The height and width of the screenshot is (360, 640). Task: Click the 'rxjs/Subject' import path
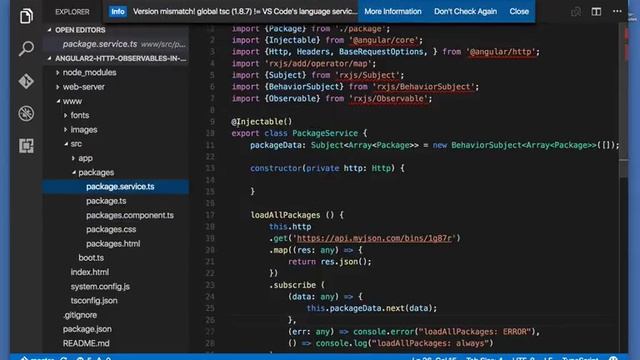click(x=367, y=75)
